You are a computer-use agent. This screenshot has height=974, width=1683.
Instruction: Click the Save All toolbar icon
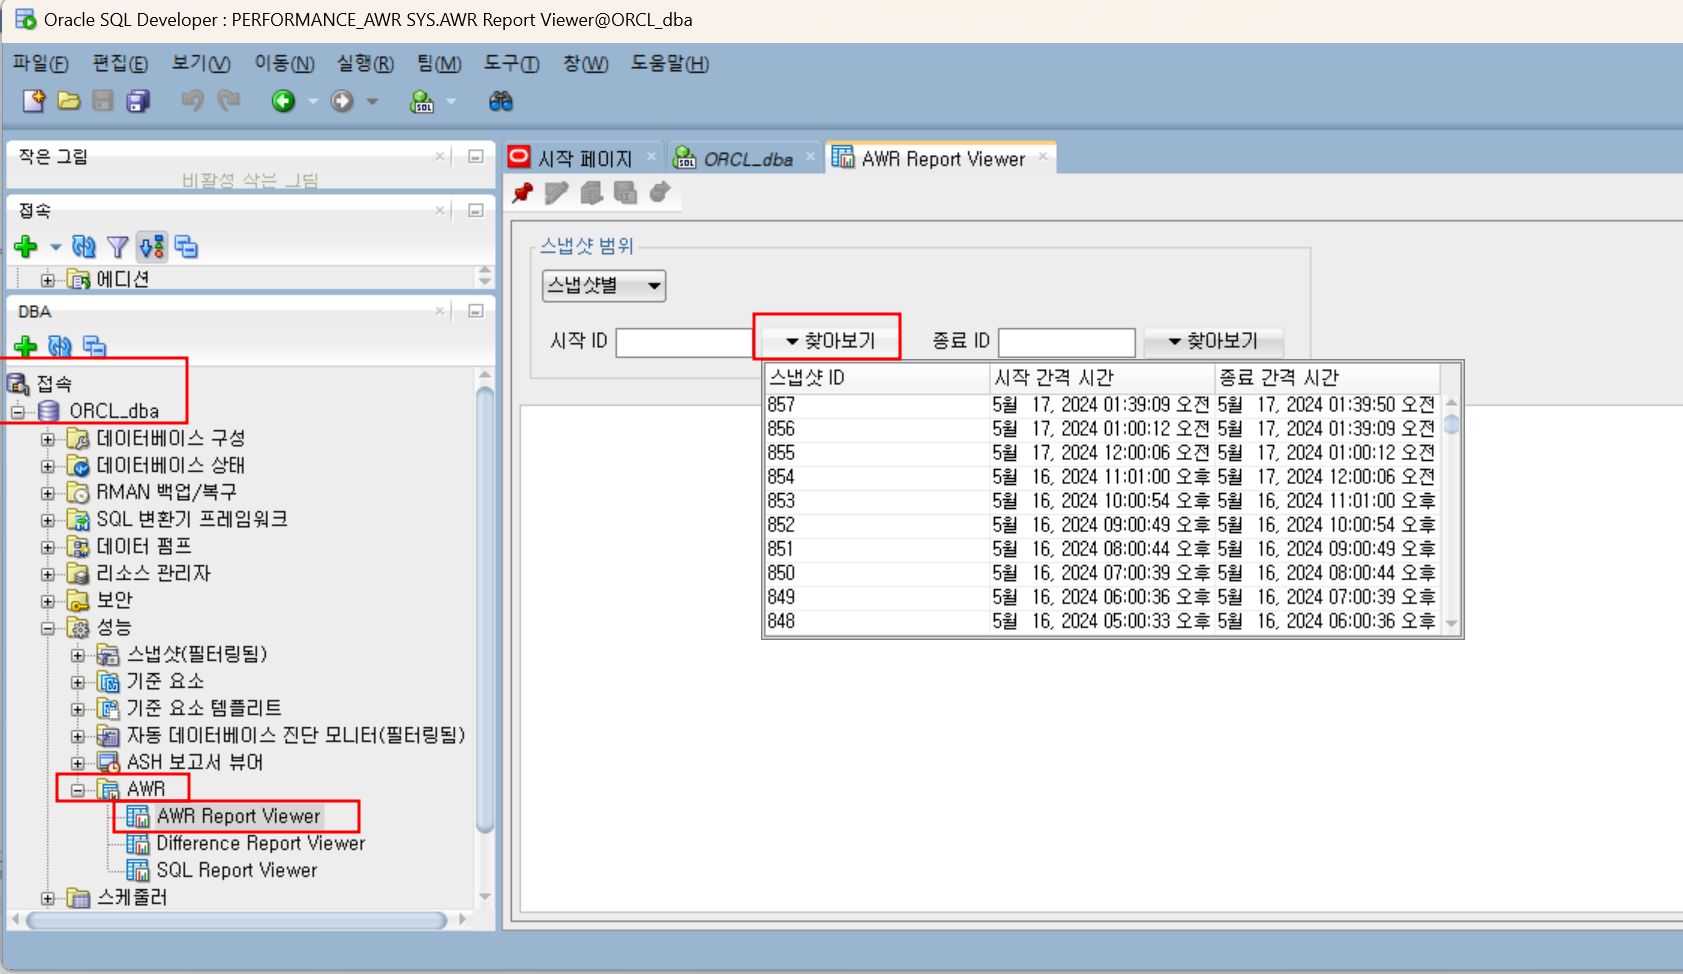pos(138,100)
